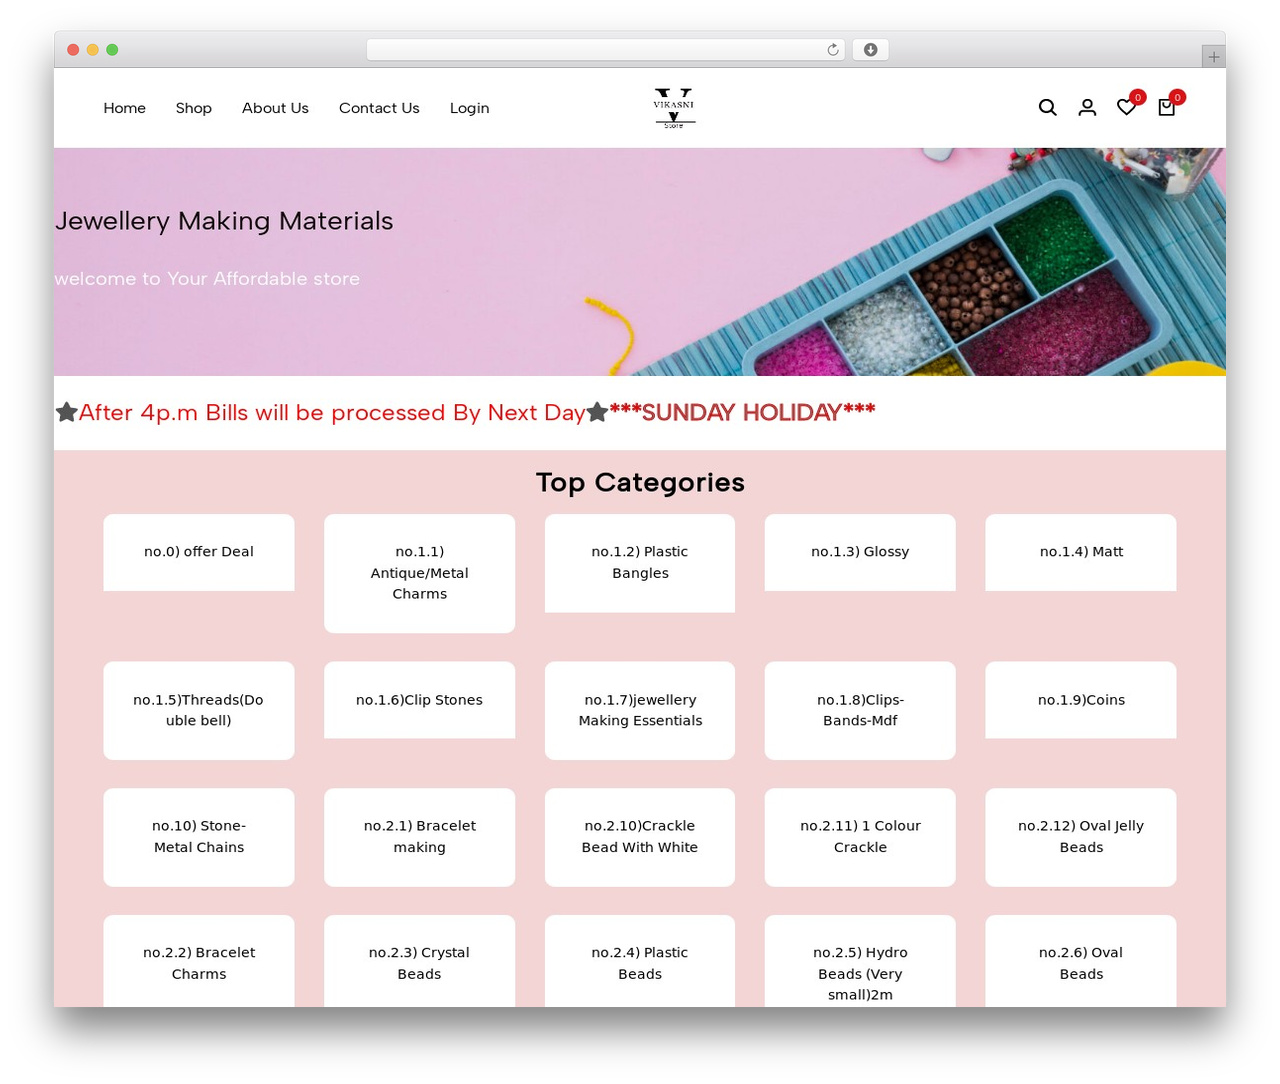Select no.2.4) Plastic Beads category
This screenshot has width=1280, height=1084.
(640, 962)
